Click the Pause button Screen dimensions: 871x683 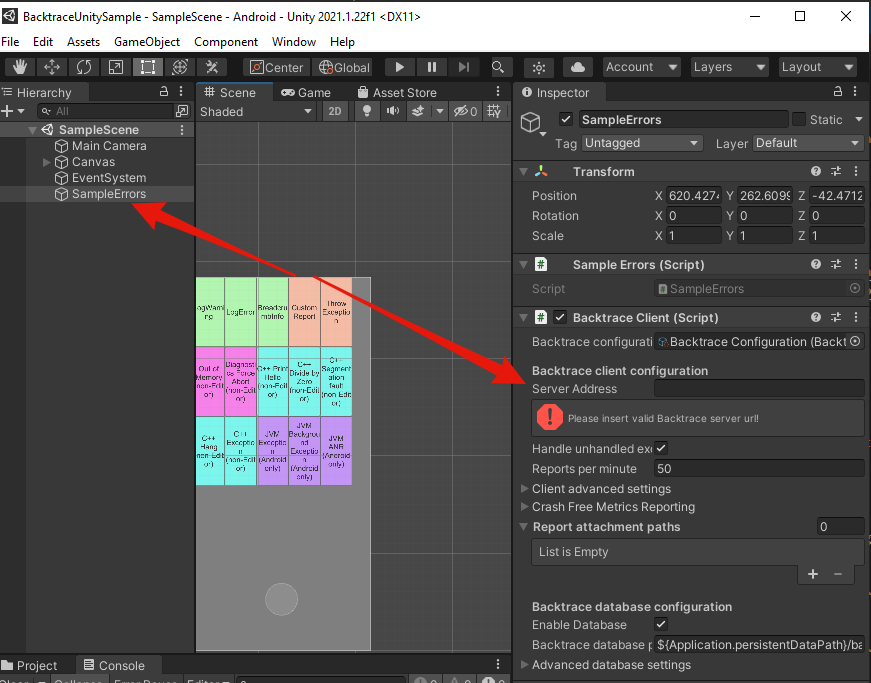click(x=432, y=67)
